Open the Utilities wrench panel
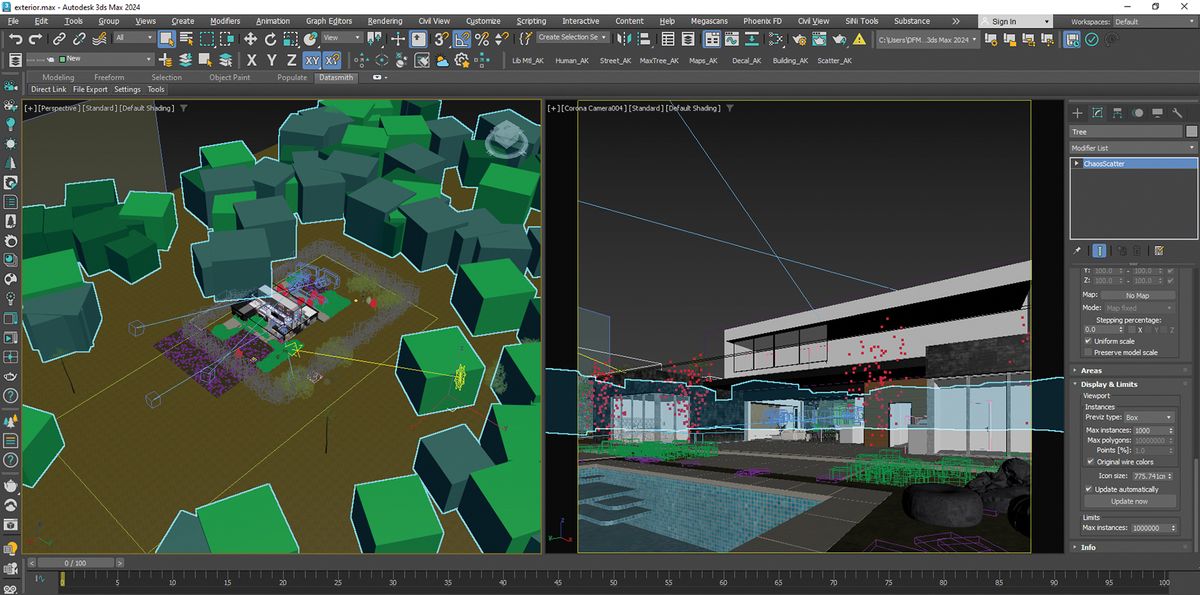The image size is (1200, 595). coord(1177,112)
